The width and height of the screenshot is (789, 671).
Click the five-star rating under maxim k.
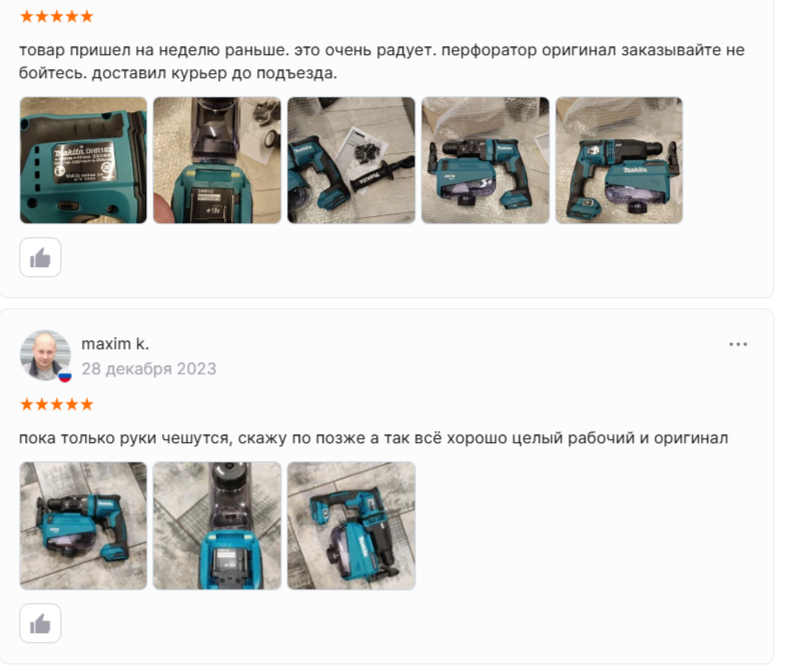57,404
